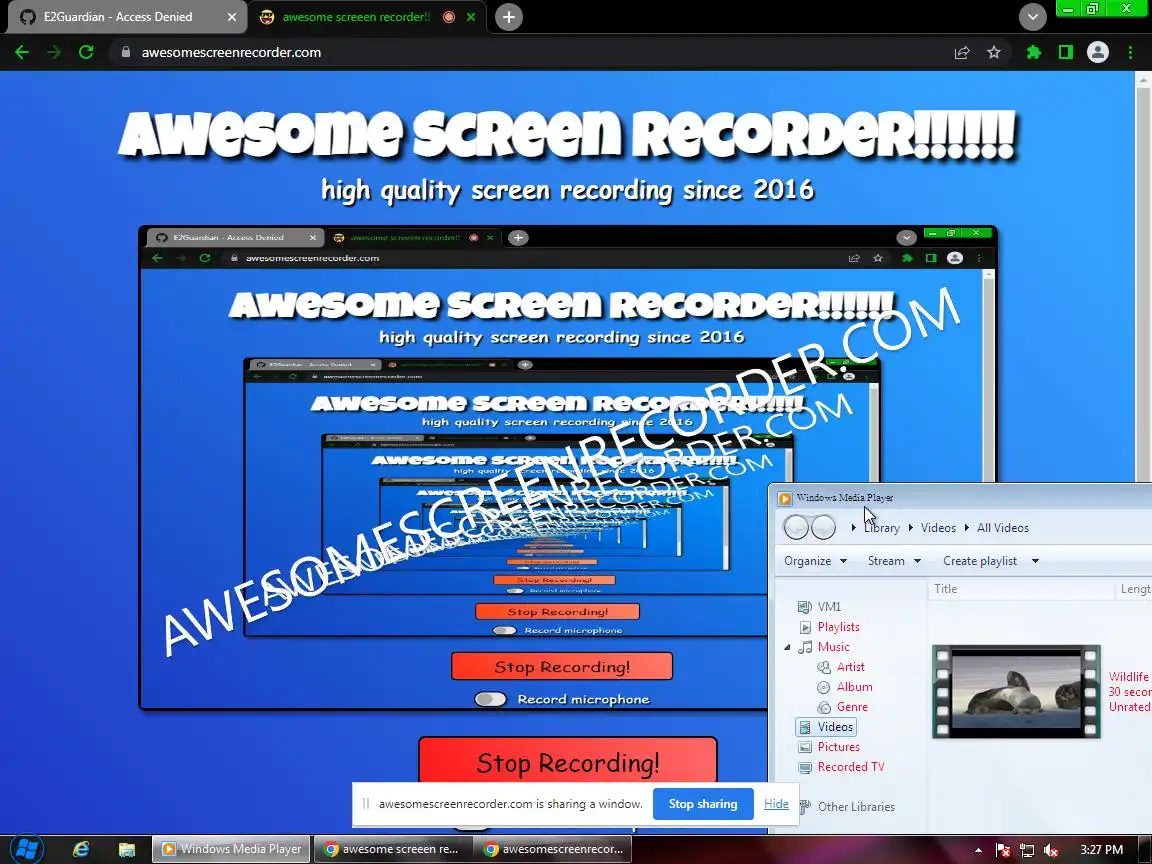Open Playlists in the navigation pane
The width and height of the screenshot is (1152, 864).
pos(838,627)
